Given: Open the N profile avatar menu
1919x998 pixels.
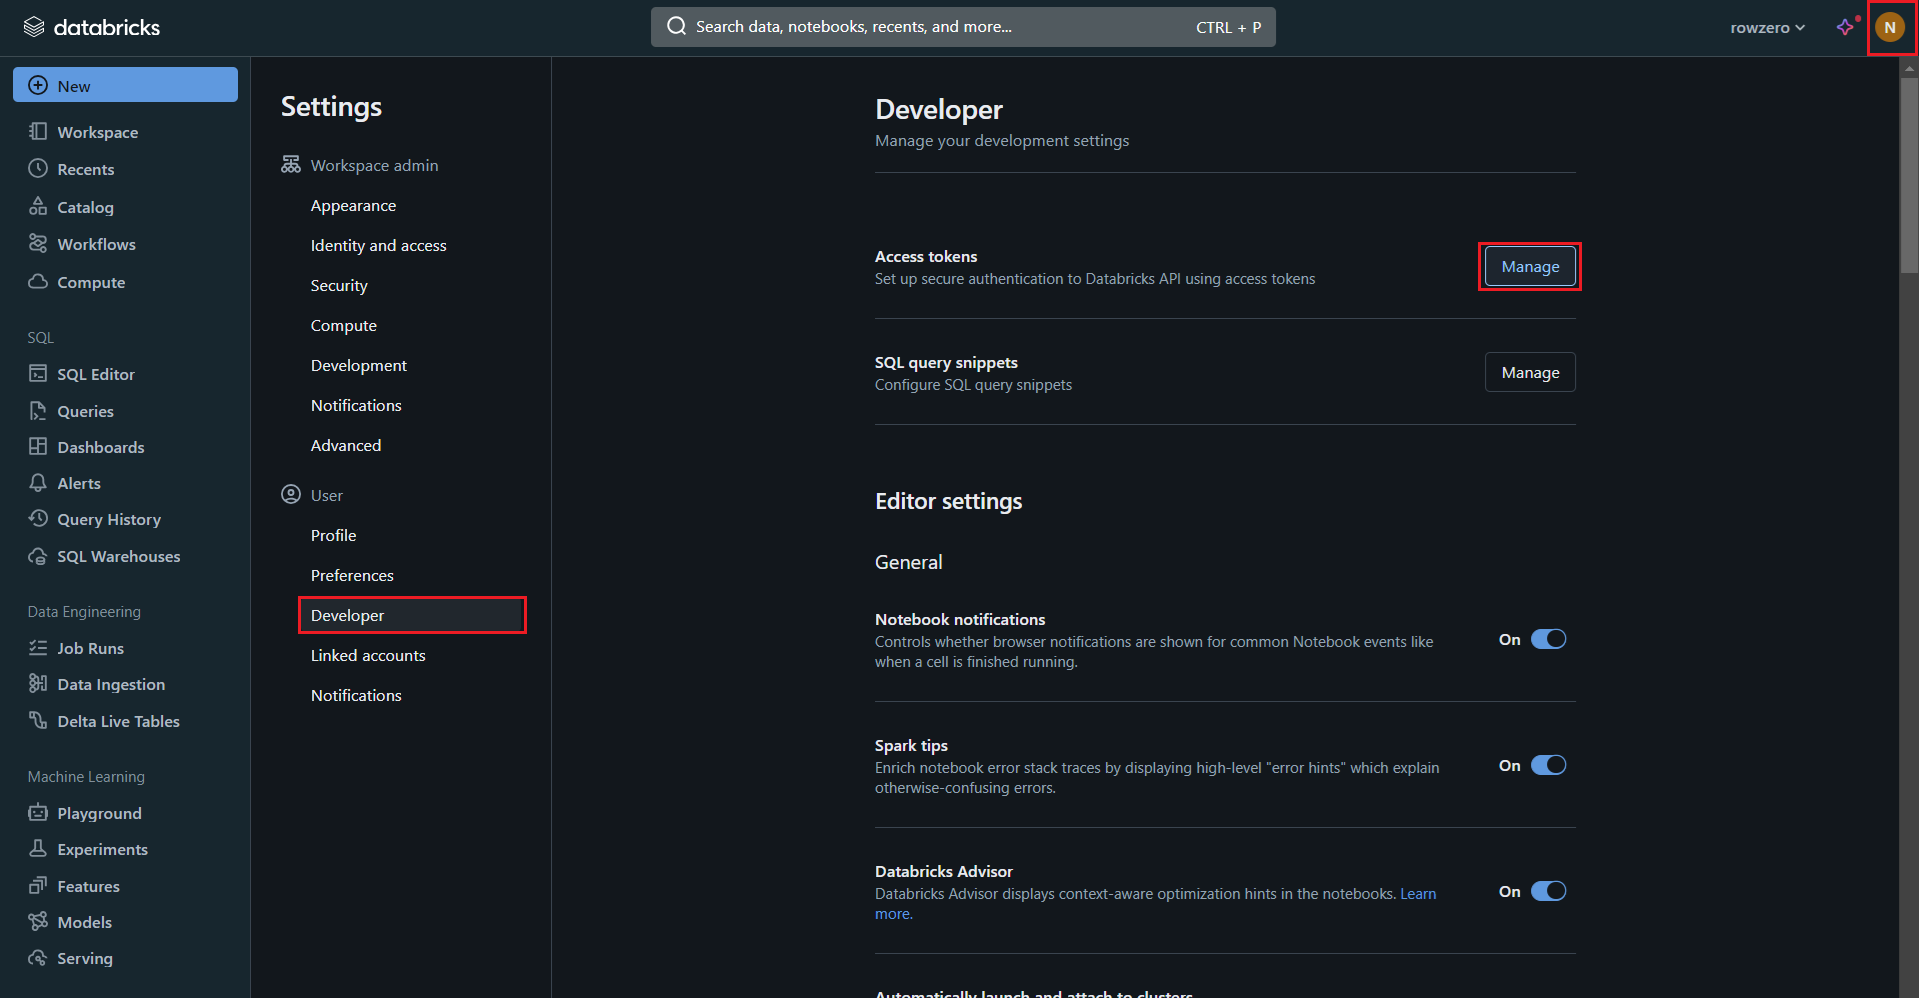Looking at the screenshot, I should pyautogui.click(x=1890, y=27).
